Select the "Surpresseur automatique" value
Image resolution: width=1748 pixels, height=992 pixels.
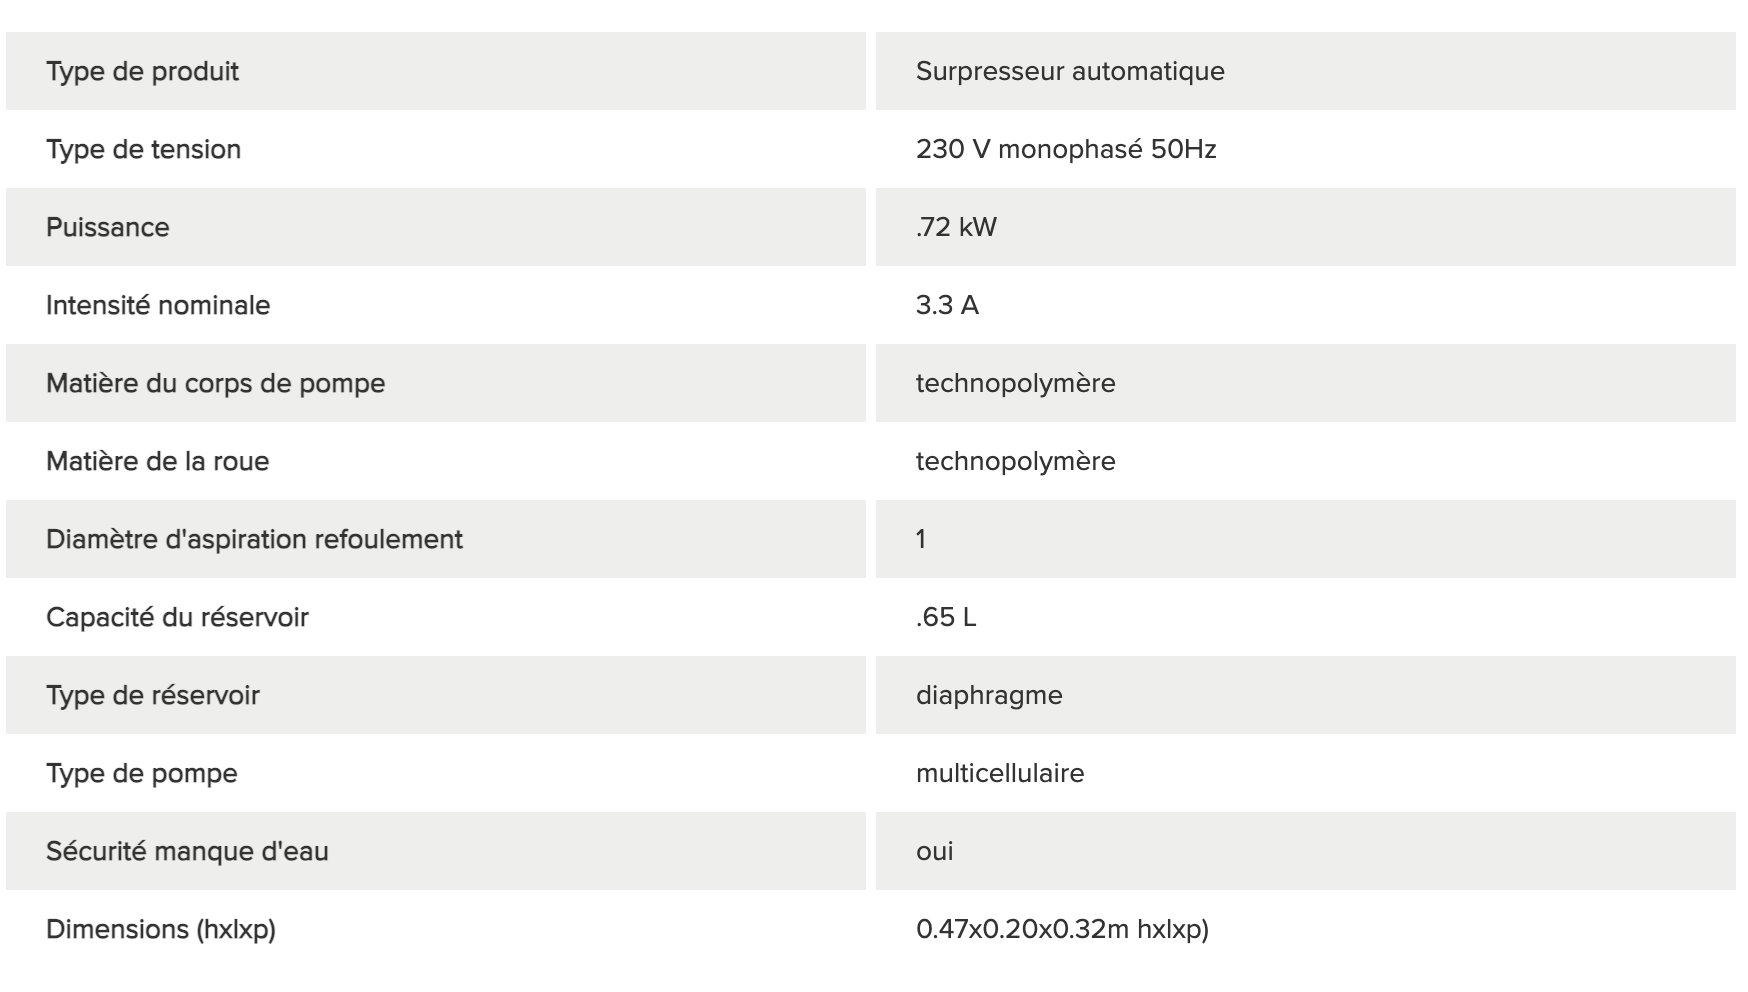tap(1069, 71)
